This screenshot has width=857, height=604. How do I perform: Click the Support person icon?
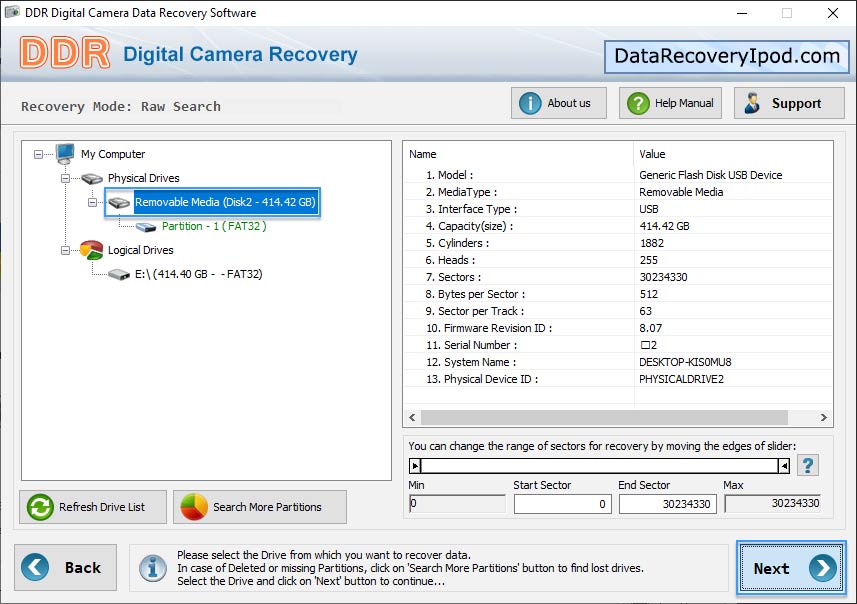coord(752,103)
